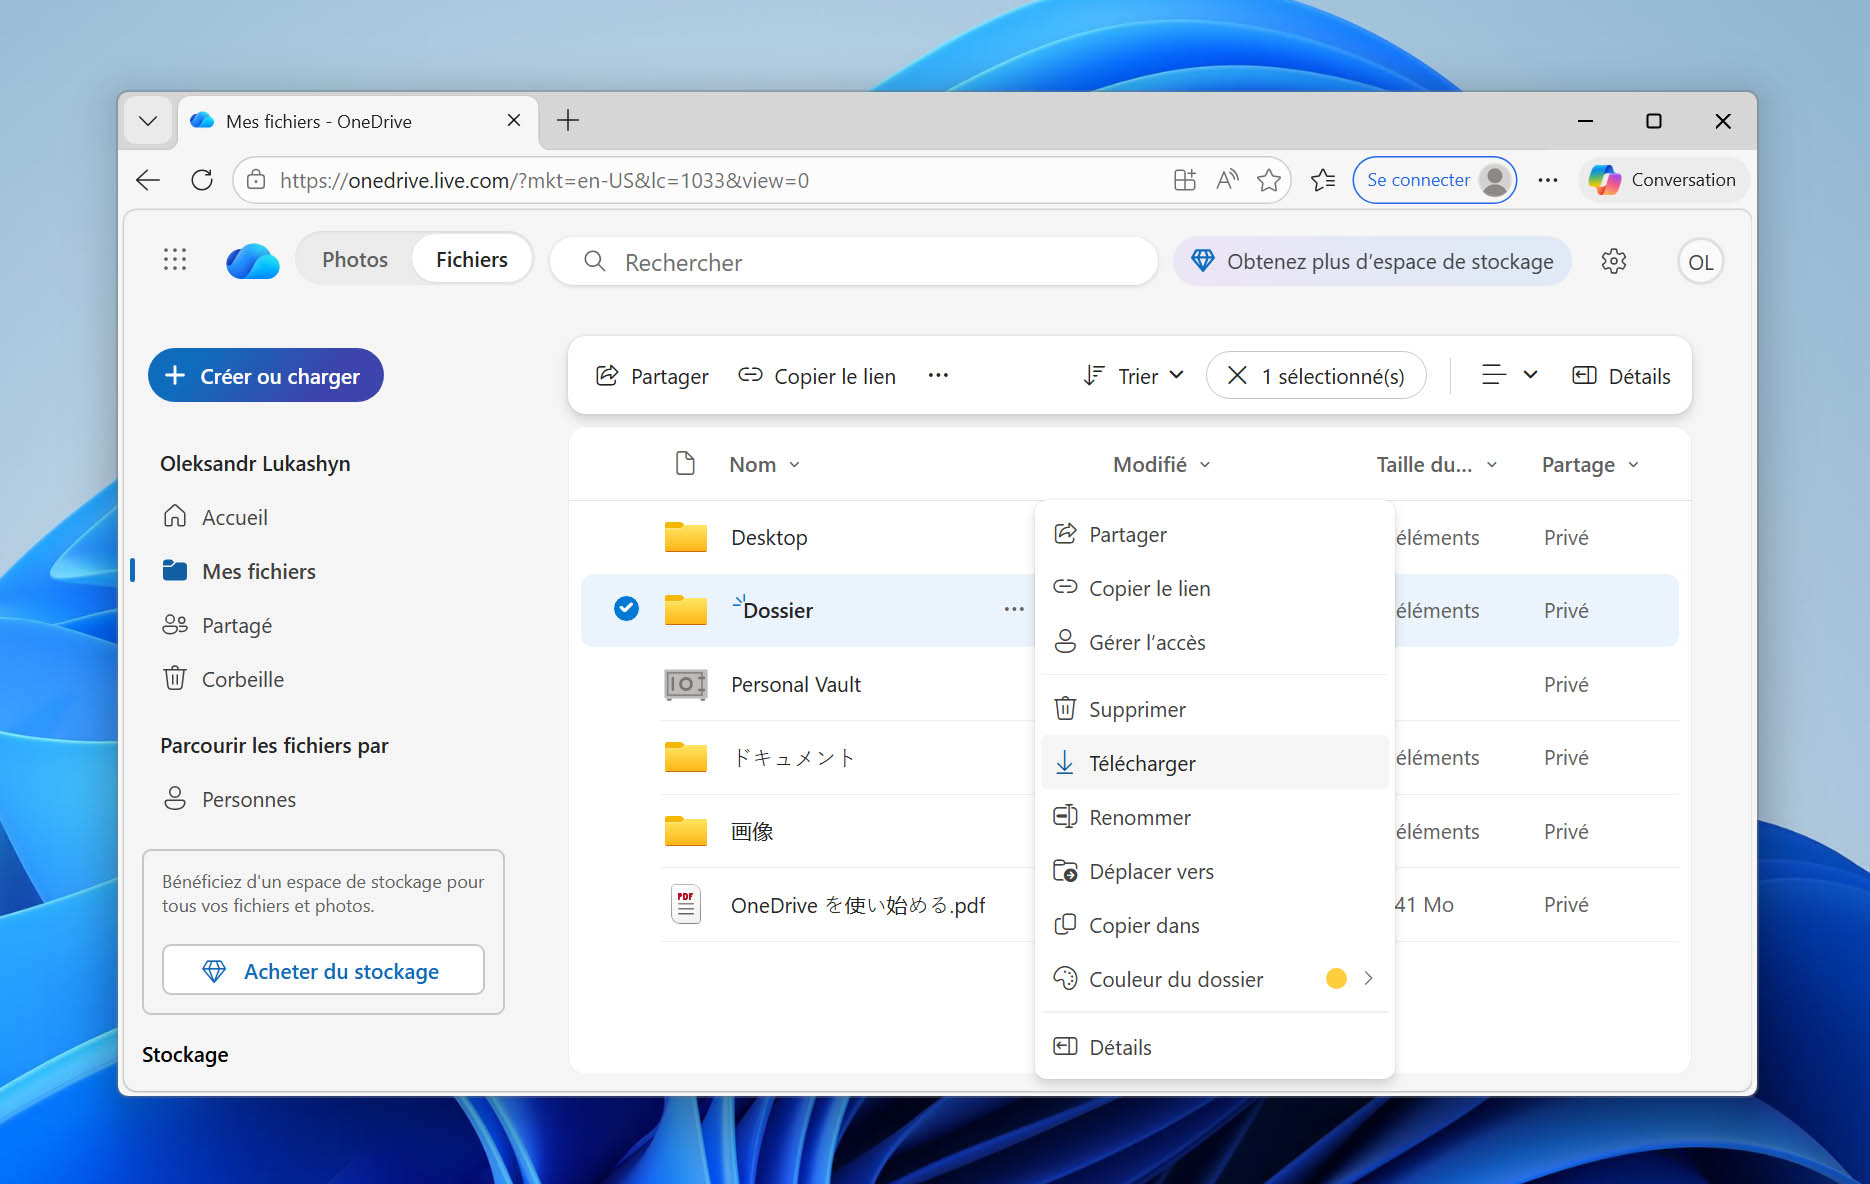Open new browser tab
The width and height of the screenshot is (1870, 1184).
(568, 120)
